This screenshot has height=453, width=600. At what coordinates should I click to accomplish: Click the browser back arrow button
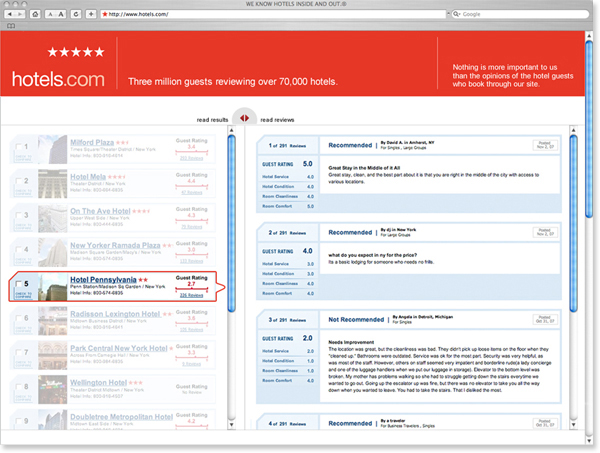tap(8, 14)
